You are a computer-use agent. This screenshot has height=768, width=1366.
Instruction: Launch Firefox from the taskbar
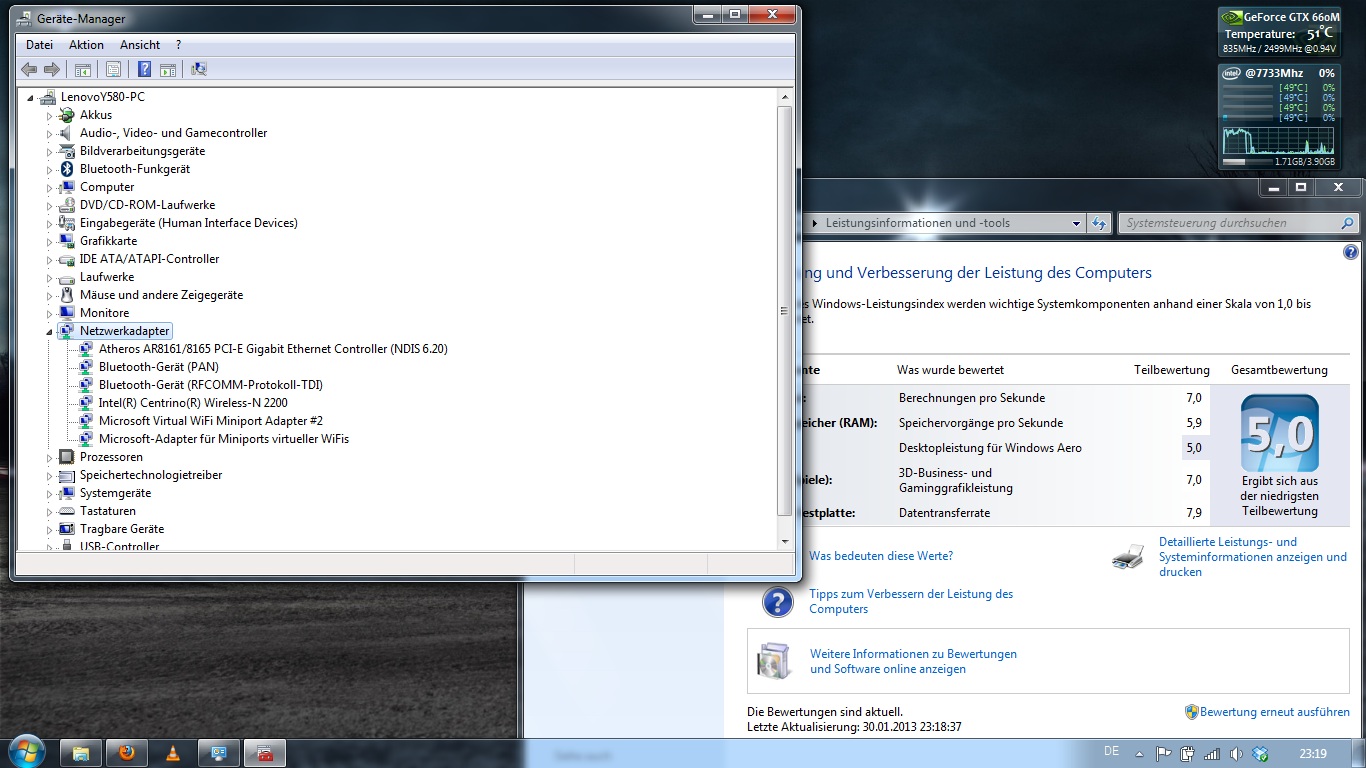(127, 753)
